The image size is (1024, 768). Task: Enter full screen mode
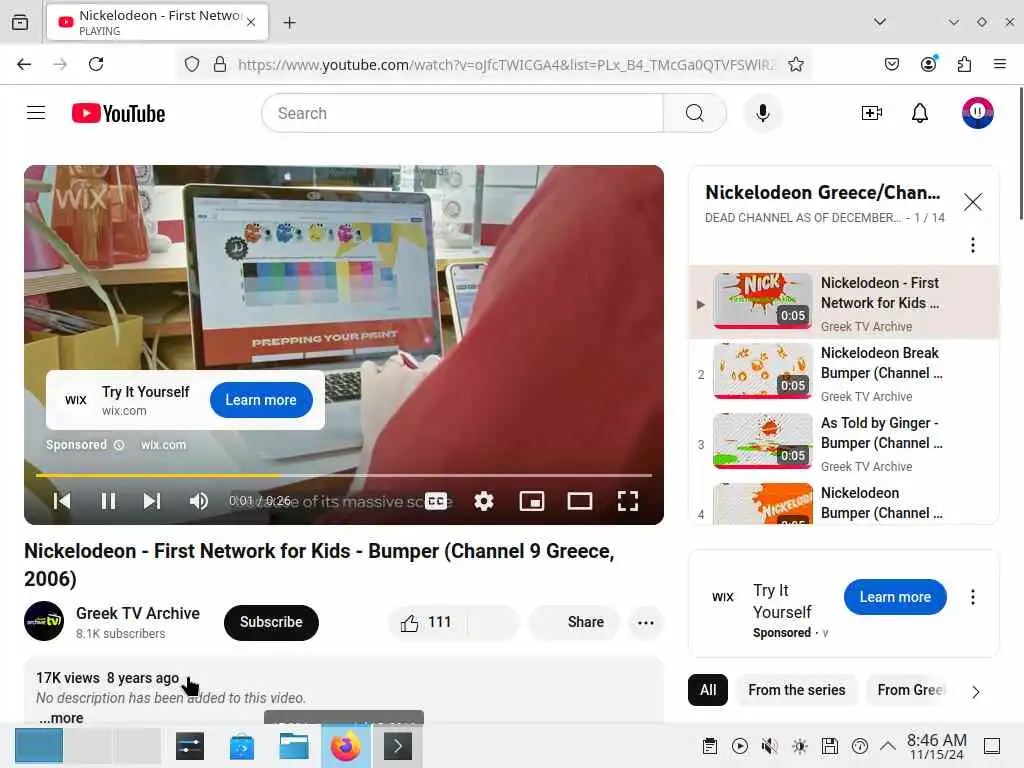(628, 501)
